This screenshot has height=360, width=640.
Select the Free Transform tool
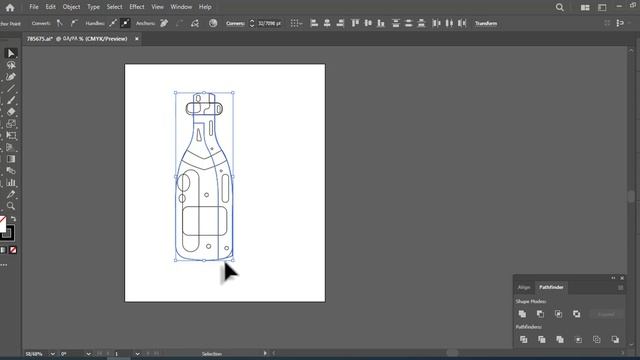11,136
